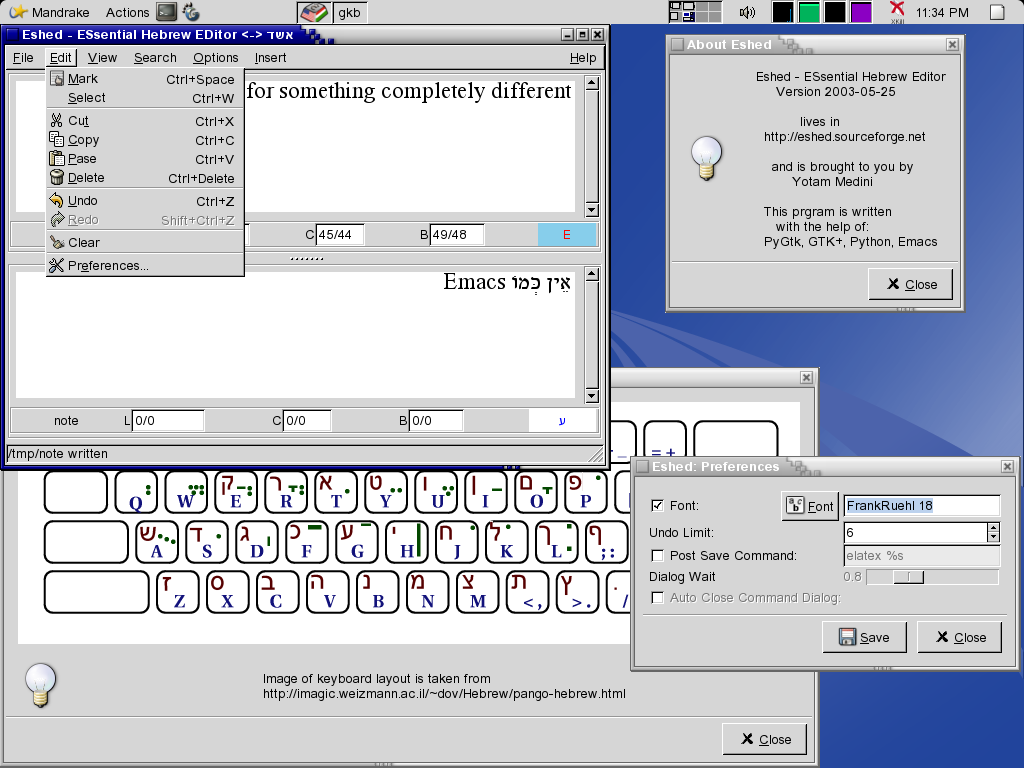Click the eshed.sourceforge.net URL text
The height and width of the screenshot is (768, 1024).
click(844, 136)
